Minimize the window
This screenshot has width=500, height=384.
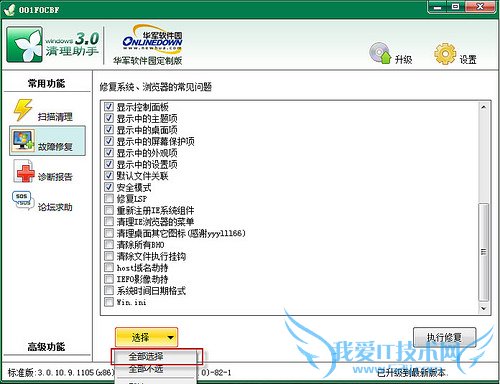(438, 7)
